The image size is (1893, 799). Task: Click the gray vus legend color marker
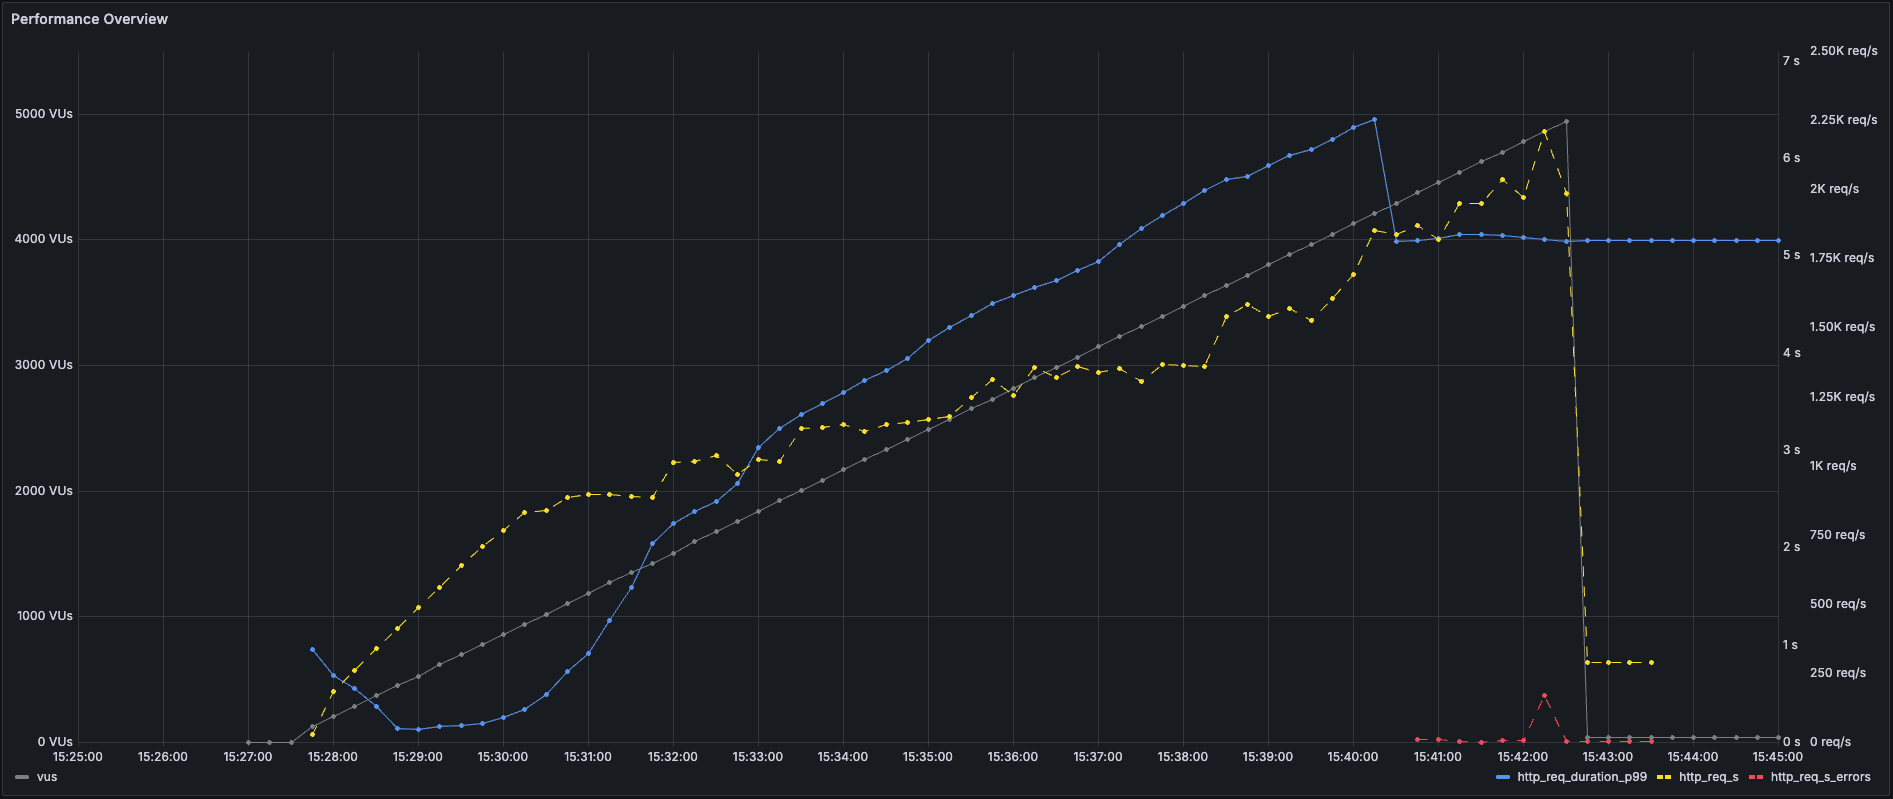(x=22, y=777)
